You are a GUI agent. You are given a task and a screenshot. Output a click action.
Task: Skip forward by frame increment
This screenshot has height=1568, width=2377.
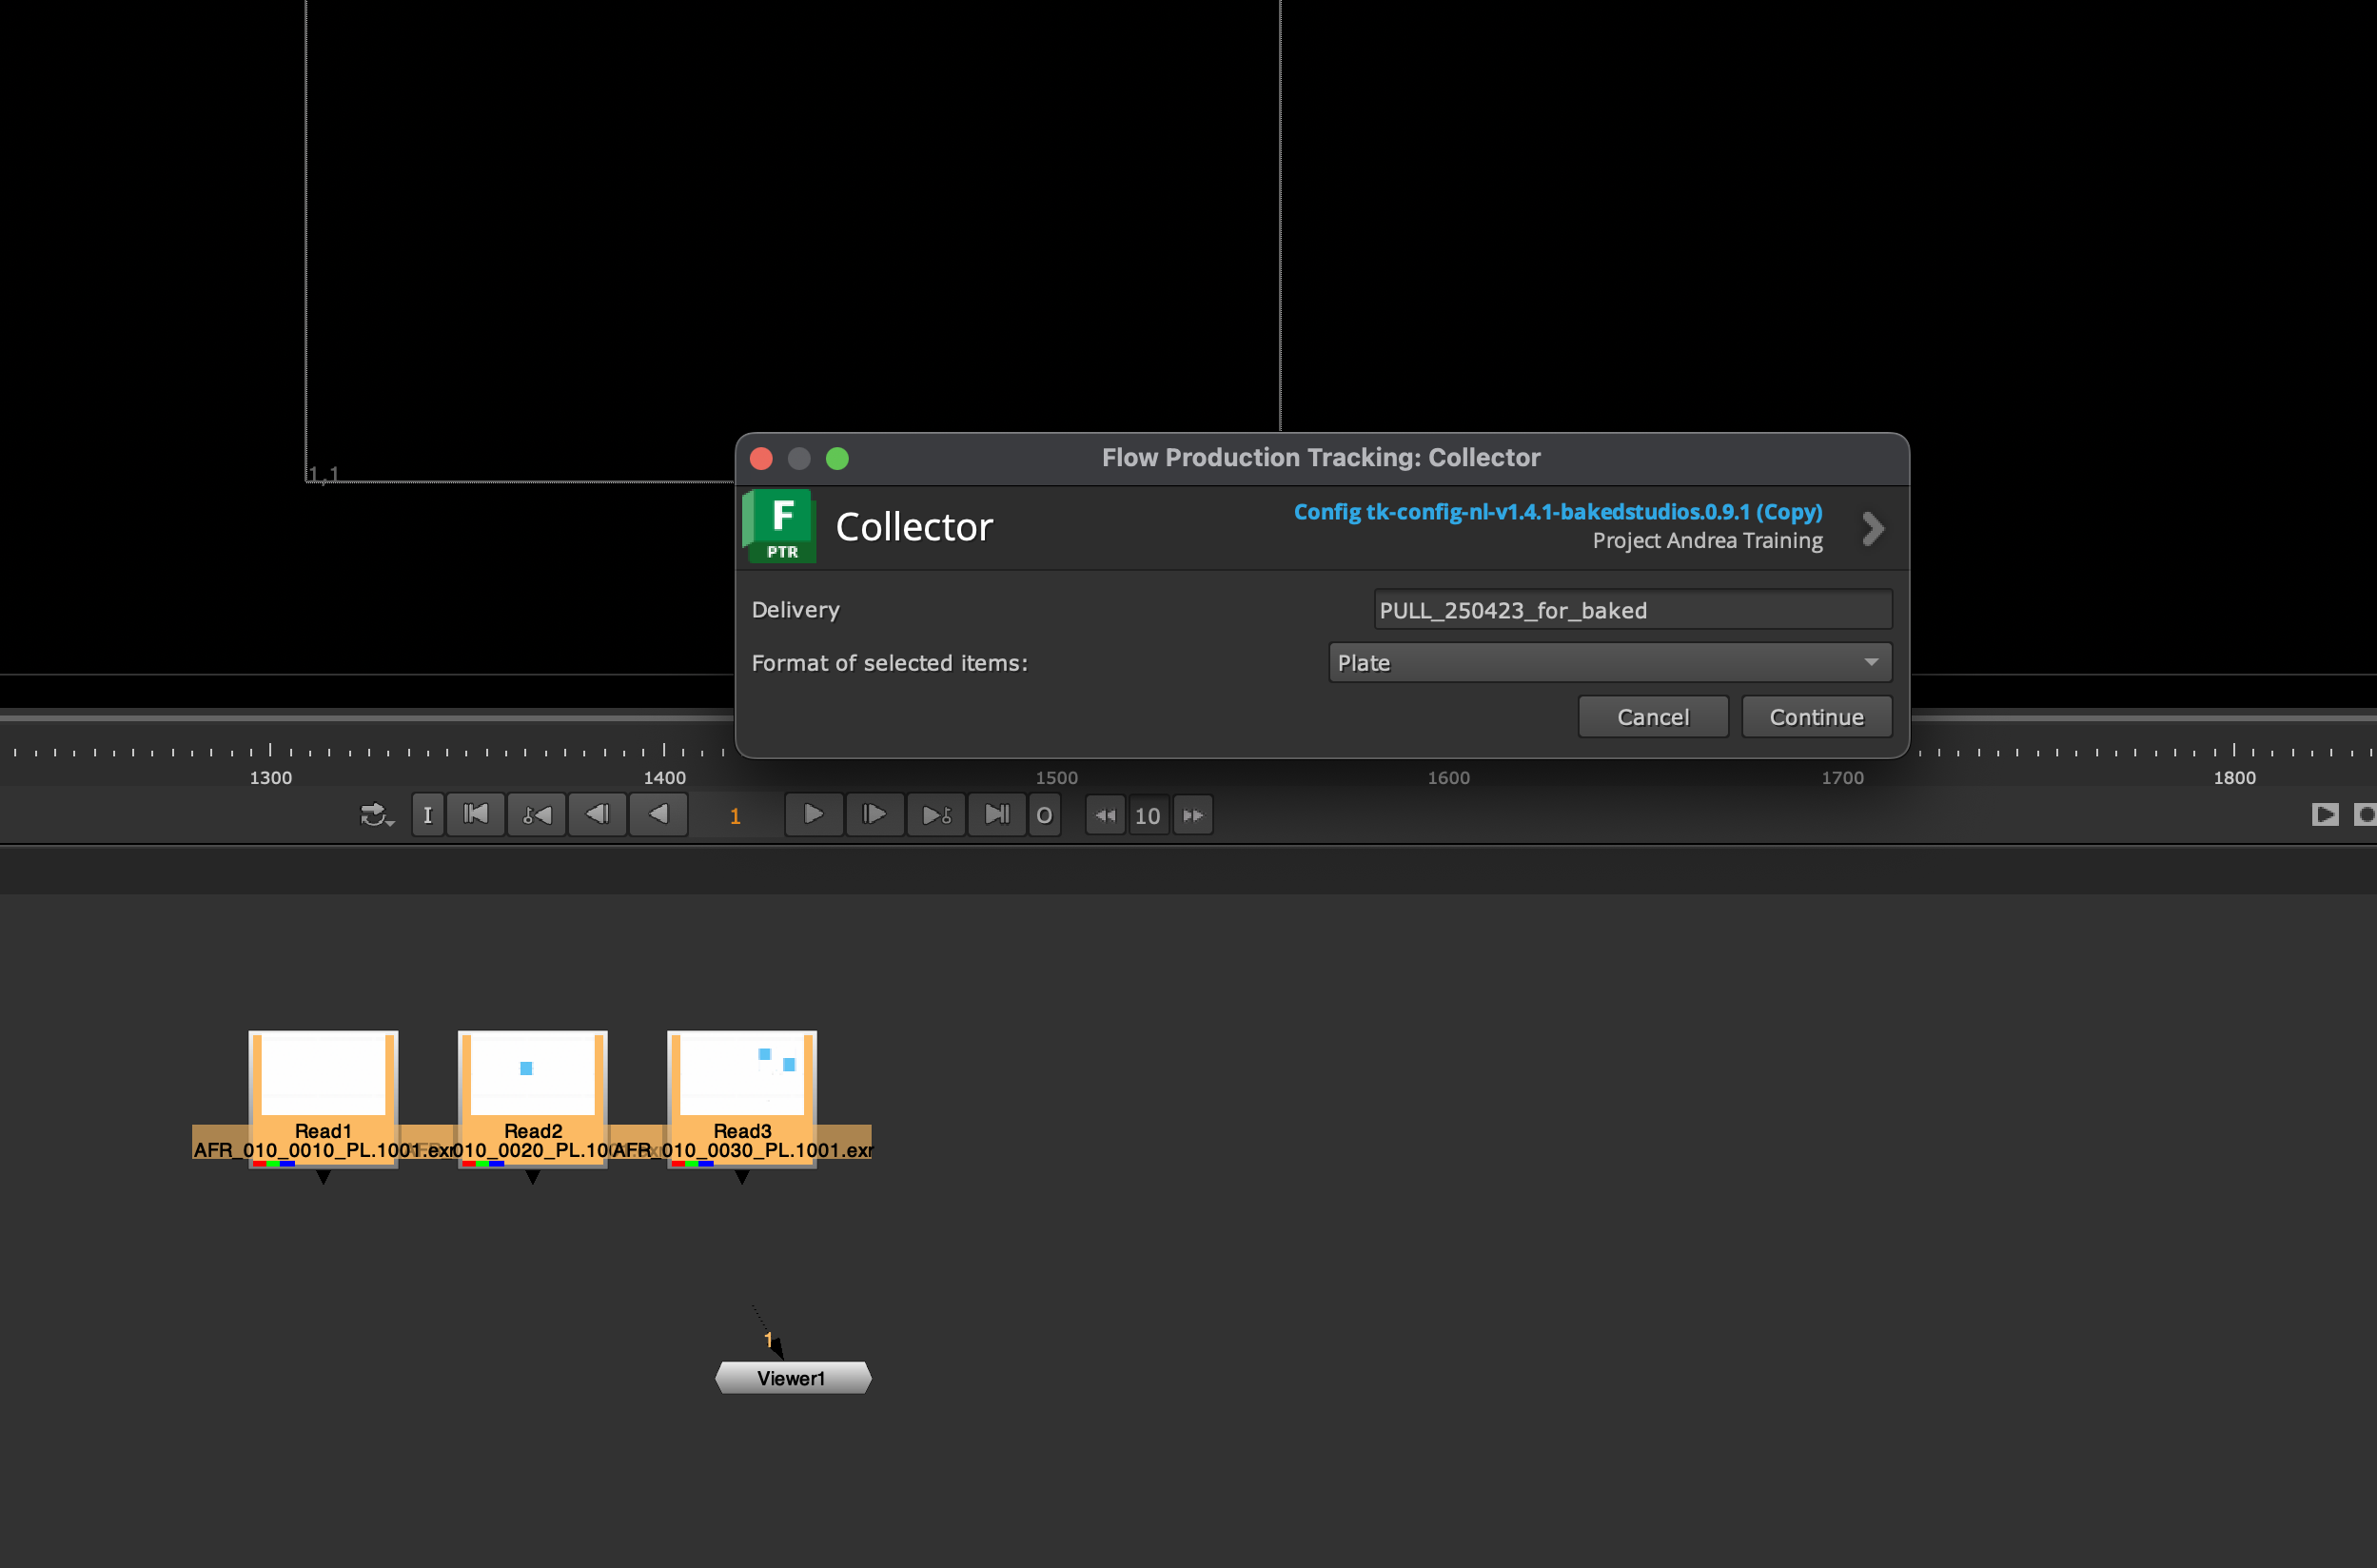[1193, 815]
